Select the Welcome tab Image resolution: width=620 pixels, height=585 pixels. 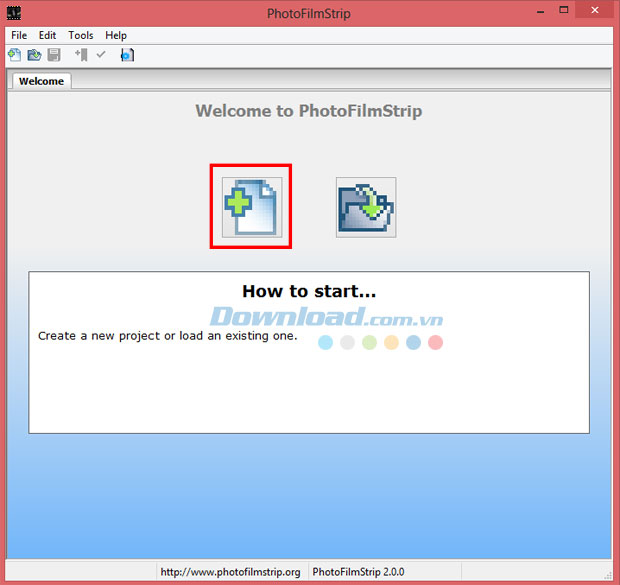click(x=41, y=81)
